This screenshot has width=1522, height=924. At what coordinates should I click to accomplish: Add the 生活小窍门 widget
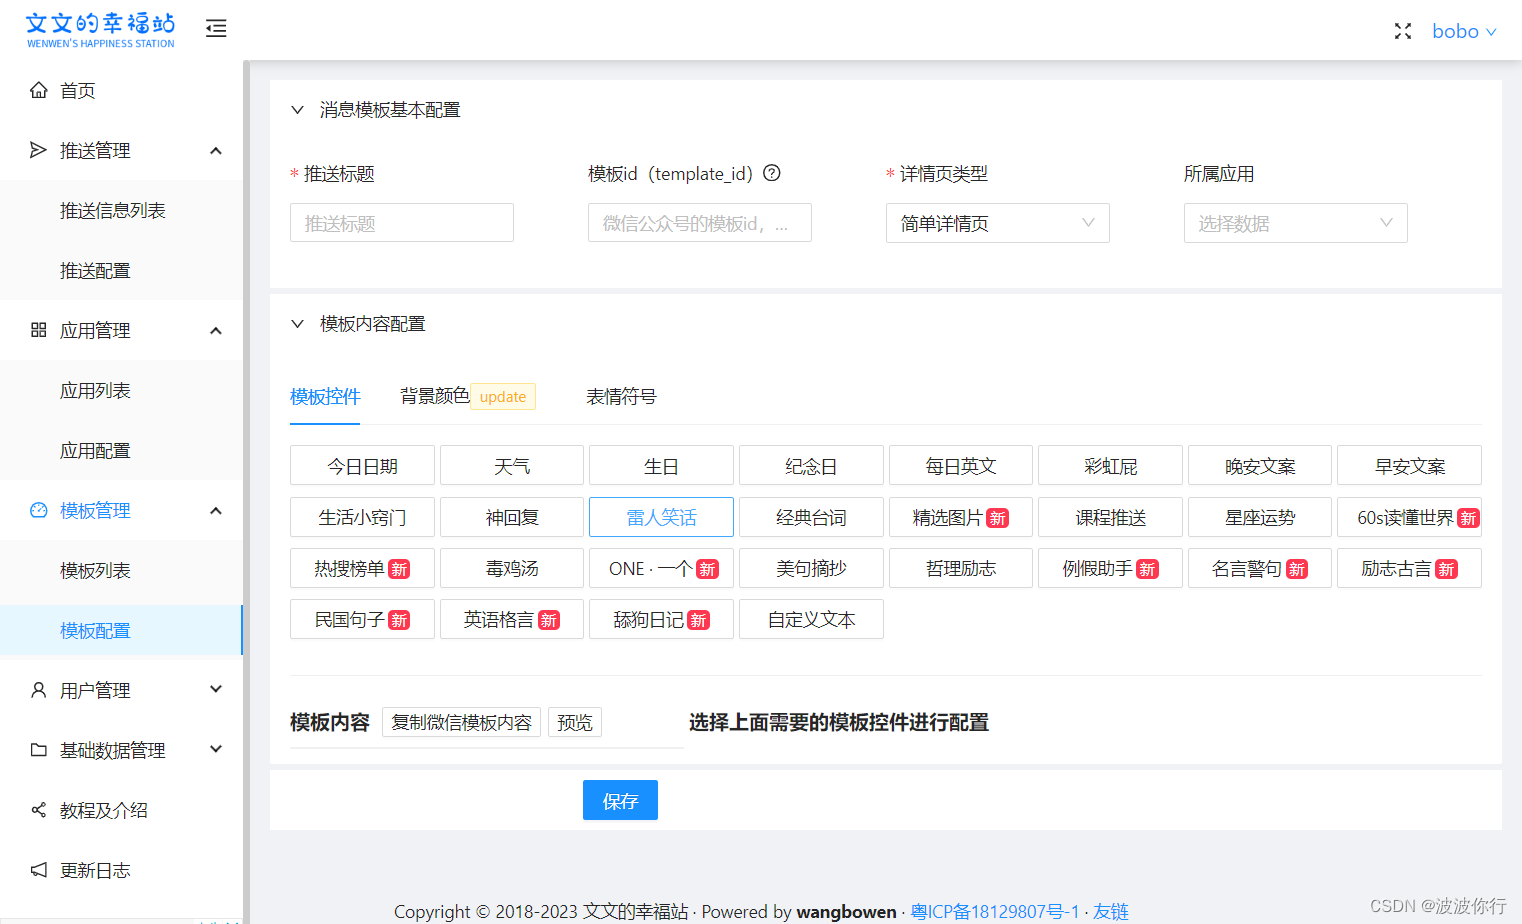pyautogui.click(x=362, y=517)
